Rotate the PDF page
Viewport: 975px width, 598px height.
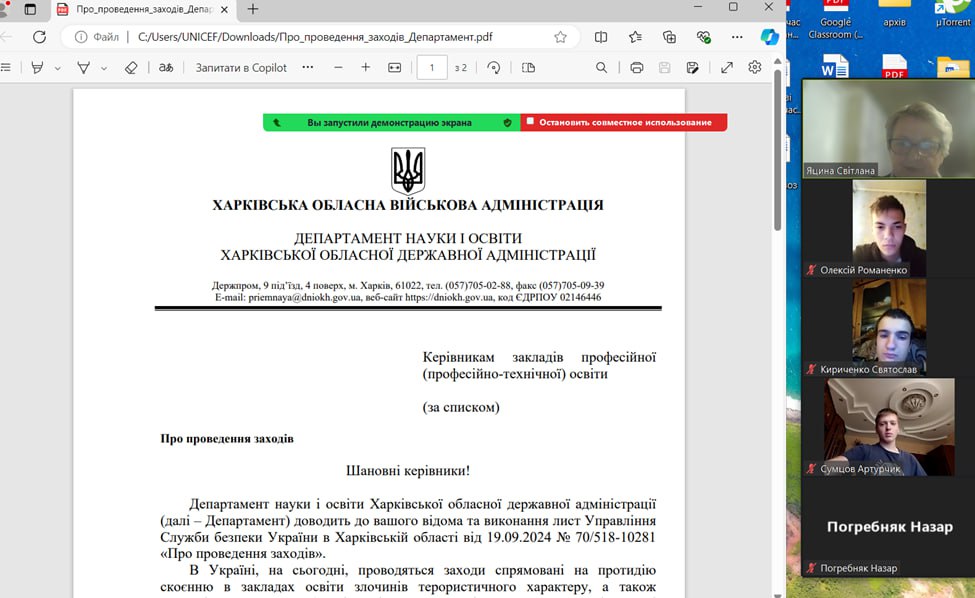494,68
